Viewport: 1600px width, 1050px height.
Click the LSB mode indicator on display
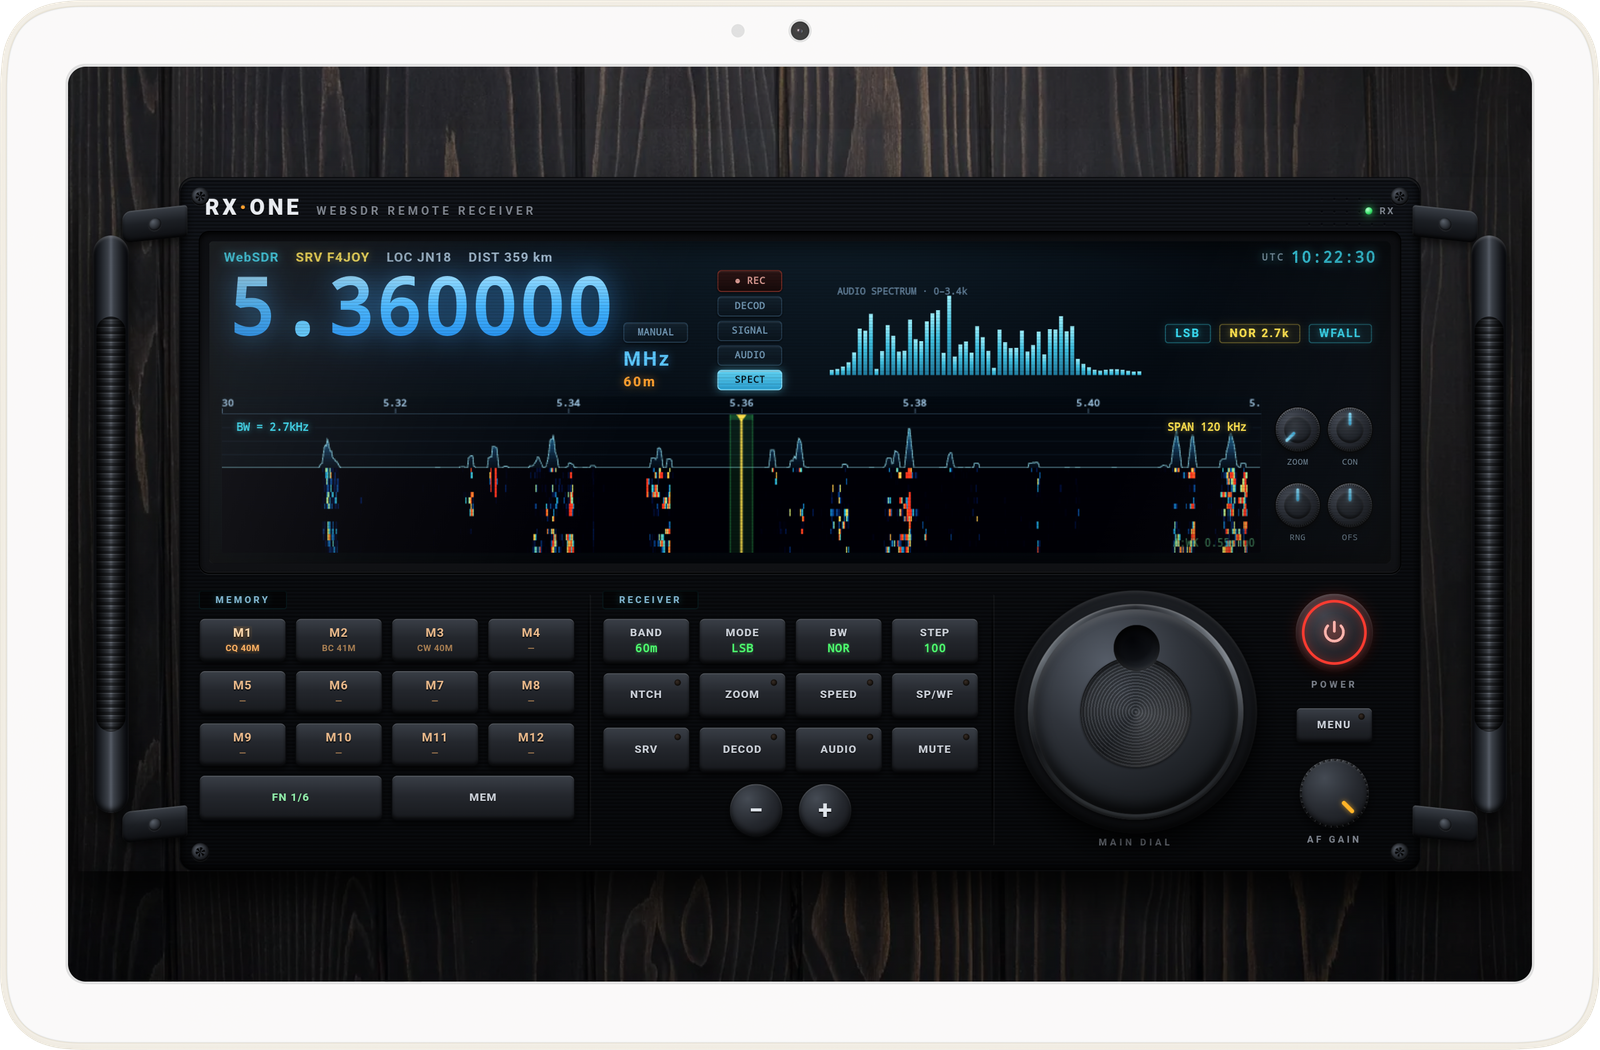[x=1187, y=333]
